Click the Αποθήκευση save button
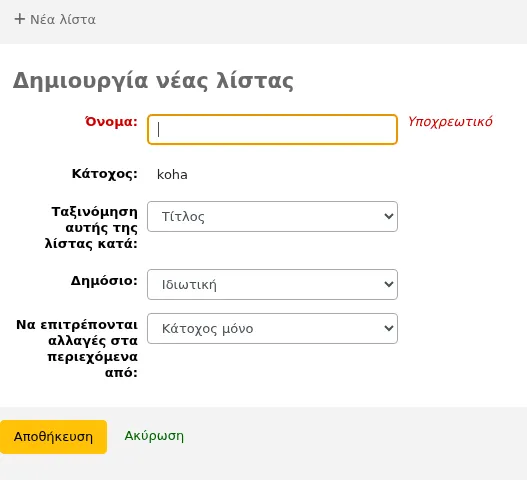527x480 pixels. pos(53,437)
